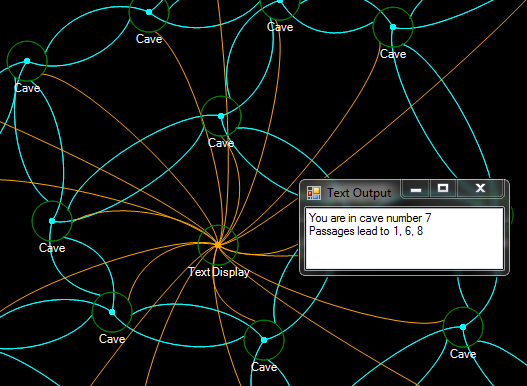Image resolution: width=527 pixels, height=386 pixels.
Task: Select the partially cut-off Cave node at top edge
Action: point(280,2)
